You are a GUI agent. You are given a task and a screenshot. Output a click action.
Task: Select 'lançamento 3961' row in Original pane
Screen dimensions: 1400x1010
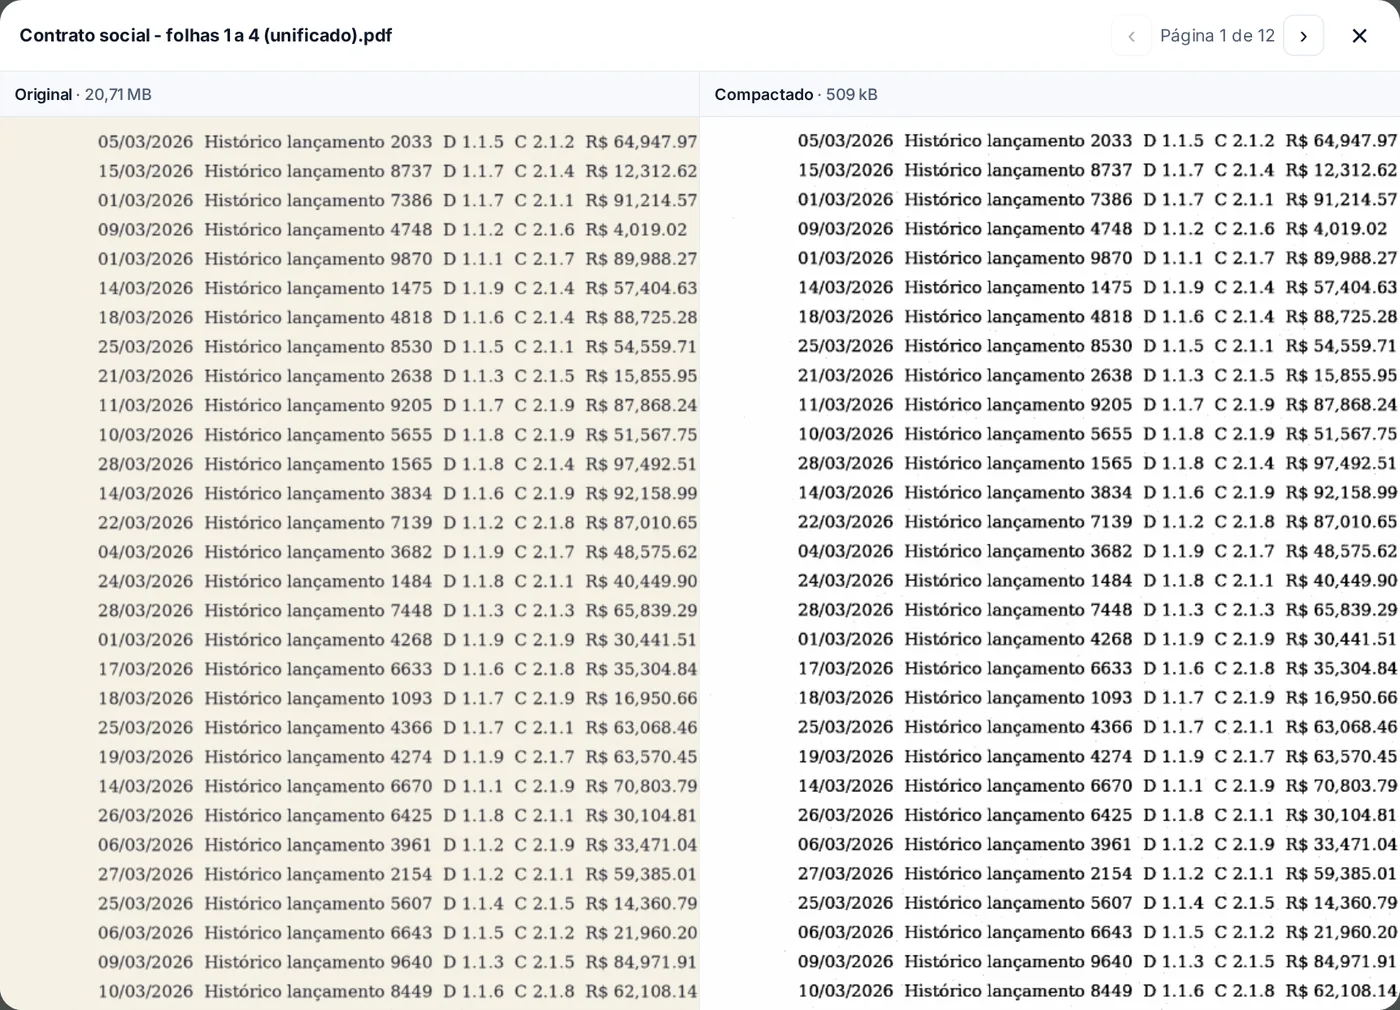pyautogui.click(x=398, y=845)
